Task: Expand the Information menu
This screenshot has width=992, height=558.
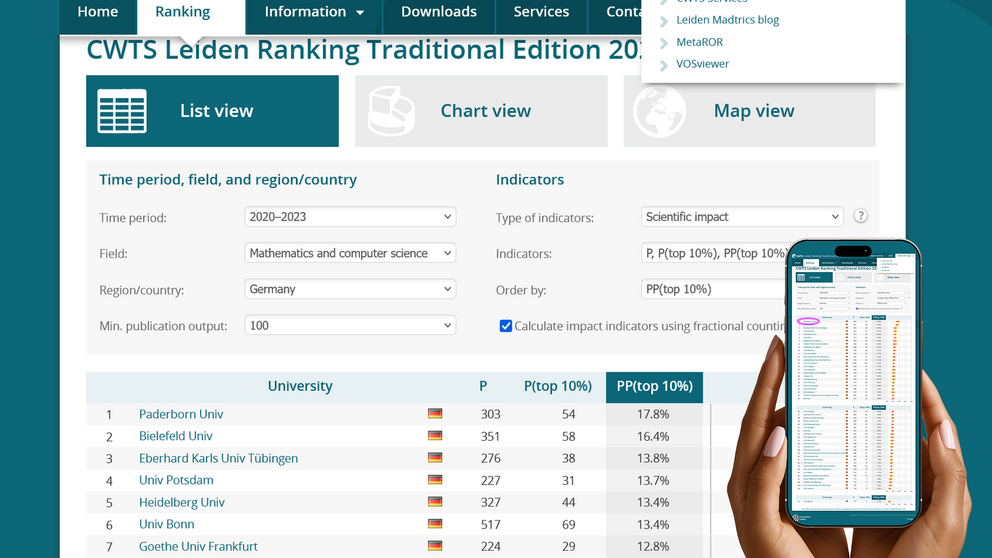Action: (x=314, y=12)
